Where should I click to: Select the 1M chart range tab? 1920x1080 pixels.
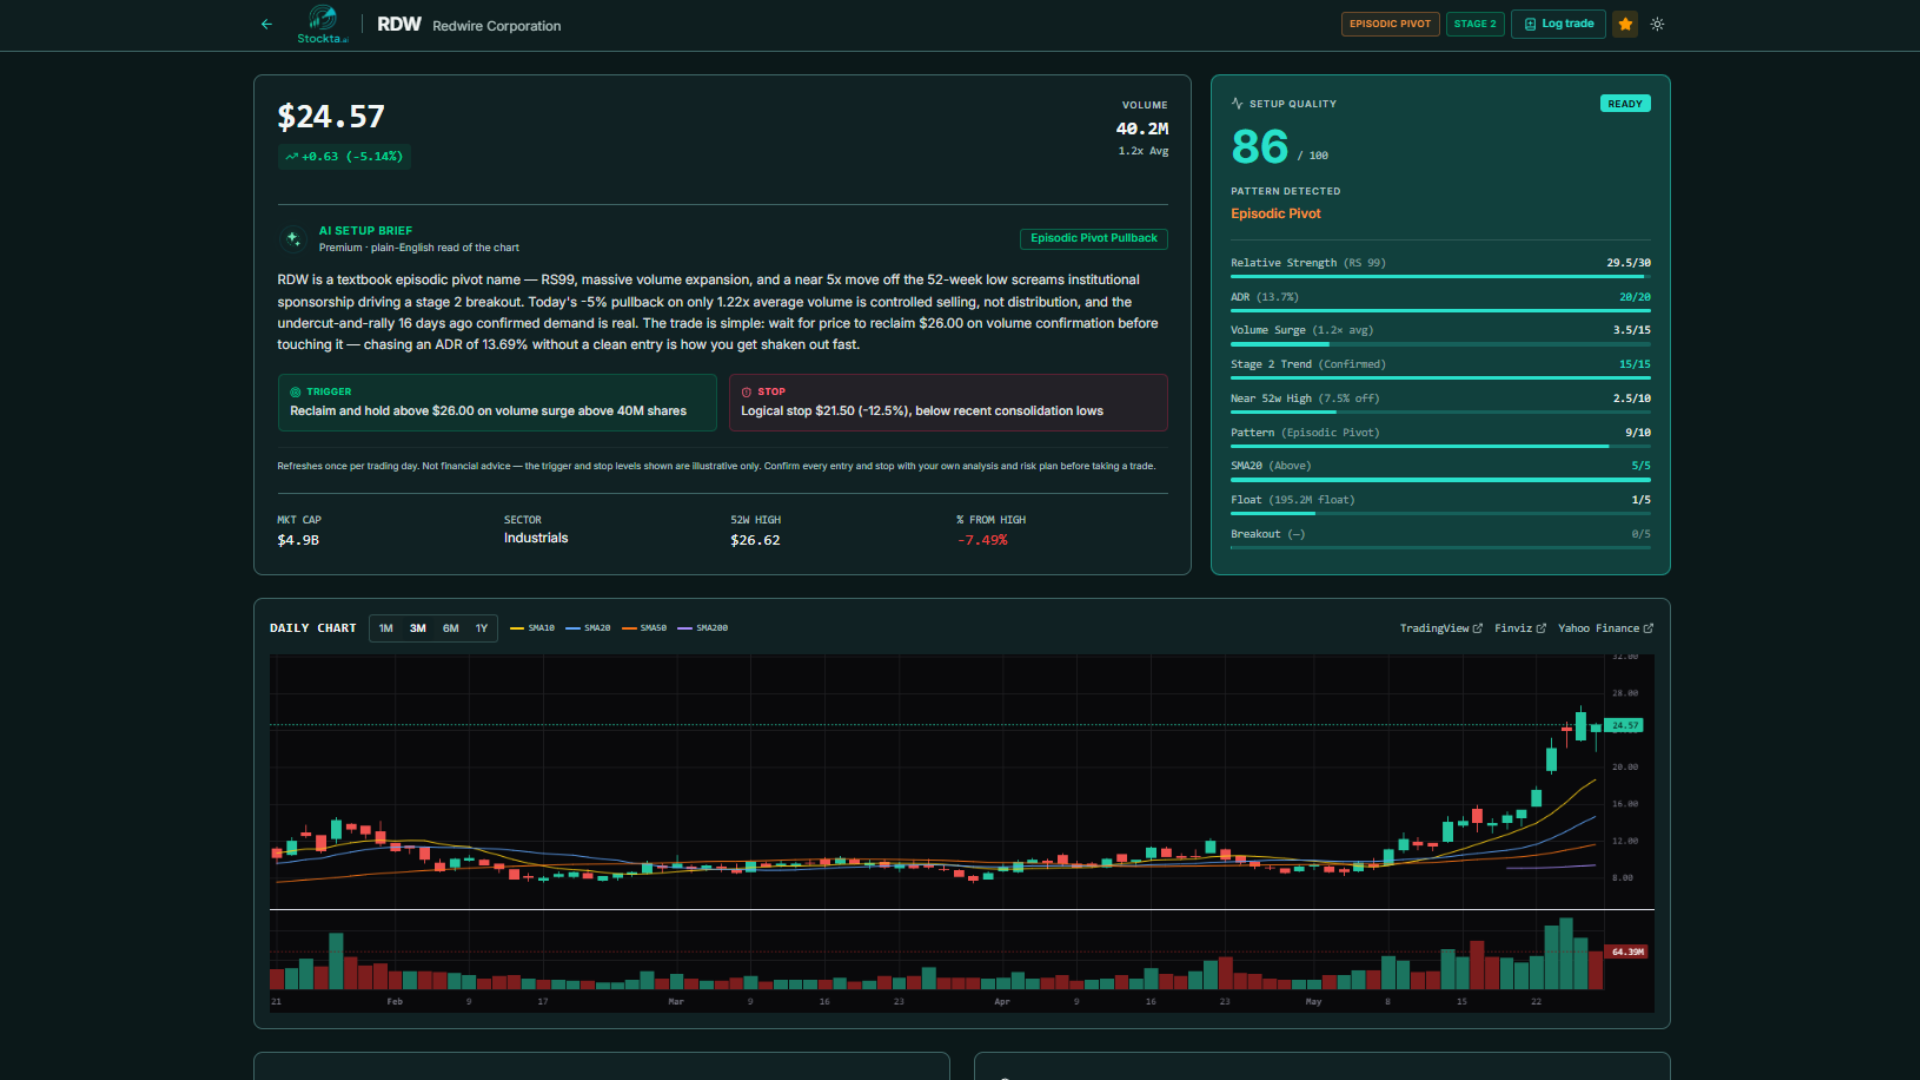coord(386,628)
